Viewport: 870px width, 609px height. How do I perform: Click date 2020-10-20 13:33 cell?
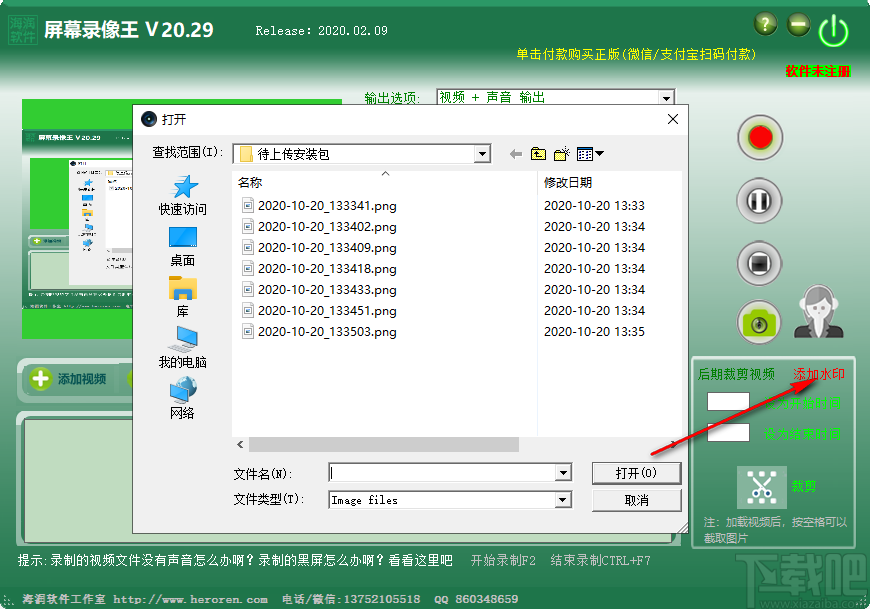(594, 206)
